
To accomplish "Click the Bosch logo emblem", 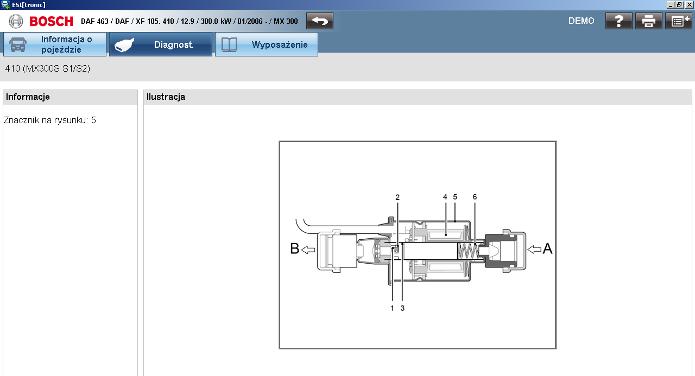I will (x=16, y=21).
